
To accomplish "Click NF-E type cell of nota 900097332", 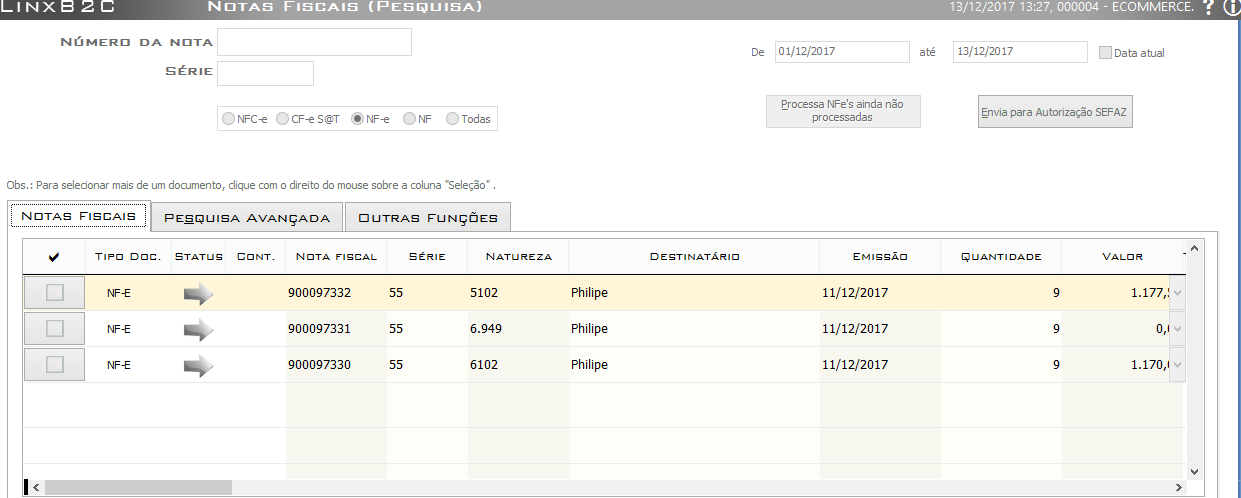I will [x=119, y=293].
